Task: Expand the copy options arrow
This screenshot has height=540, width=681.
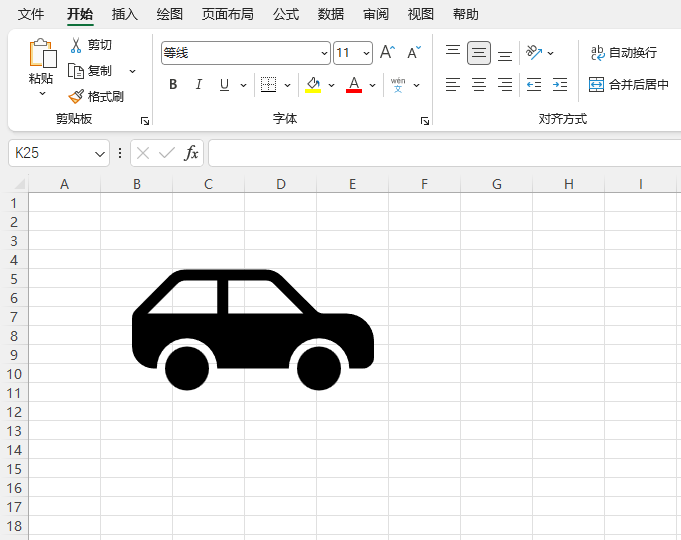Action: click(132, 71)
